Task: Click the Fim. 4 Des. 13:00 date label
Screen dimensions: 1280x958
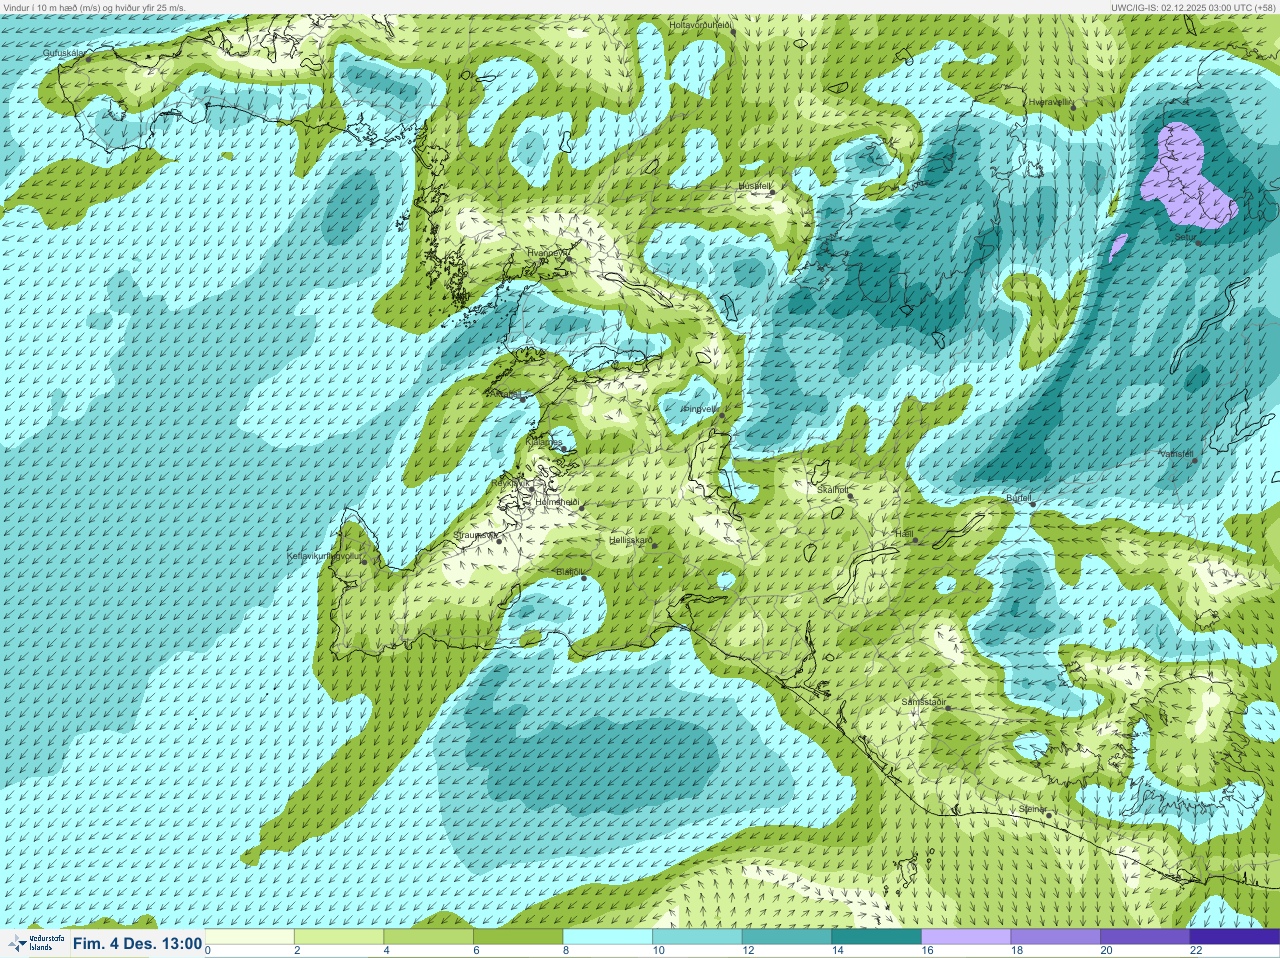Action: point(138,943)
